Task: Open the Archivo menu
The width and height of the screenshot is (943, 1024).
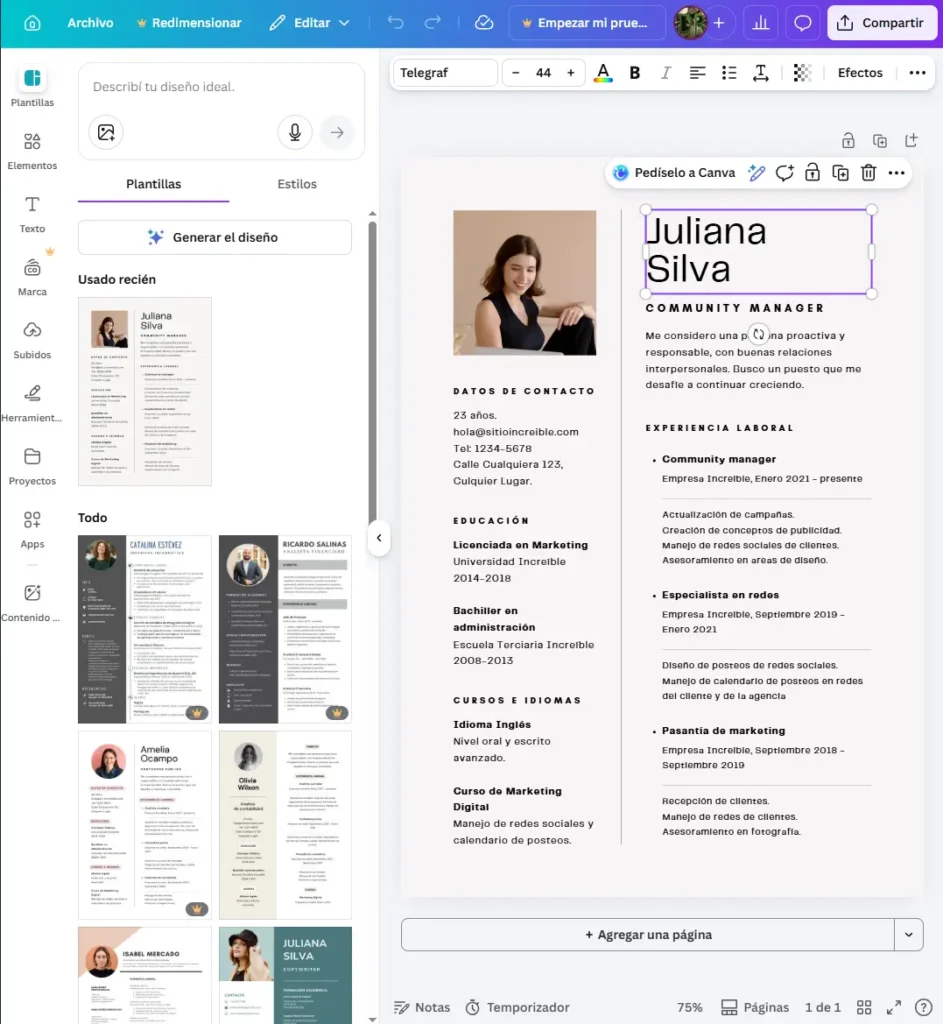Action: [x=90, y=23]
